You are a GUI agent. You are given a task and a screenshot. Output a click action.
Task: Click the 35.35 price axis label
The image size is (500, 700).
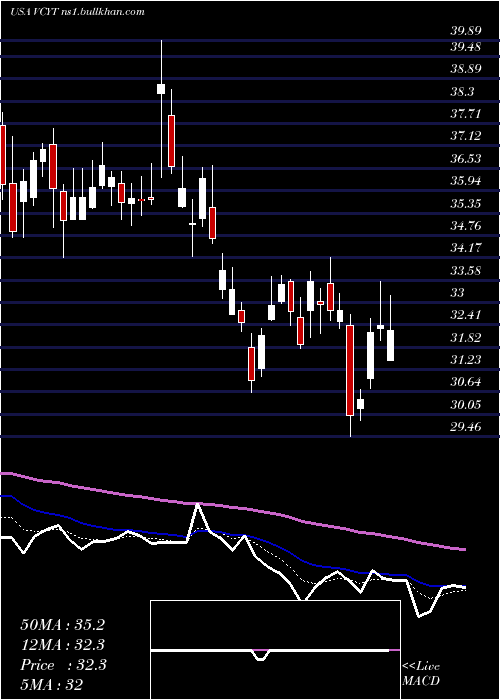click(465, 204)
